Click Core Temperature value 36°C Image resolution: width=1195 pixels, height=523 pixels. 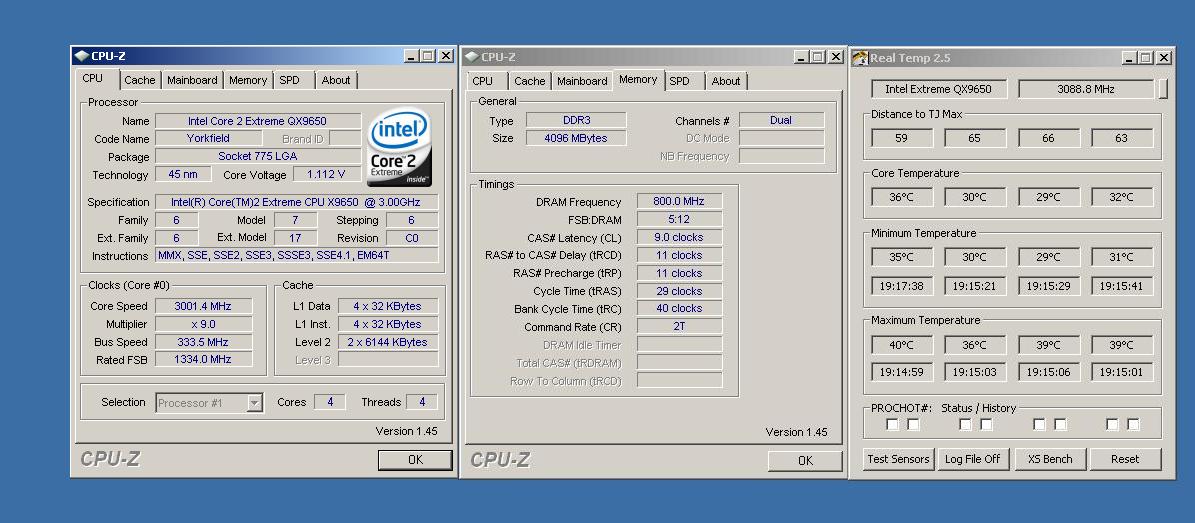click(902, 197)
